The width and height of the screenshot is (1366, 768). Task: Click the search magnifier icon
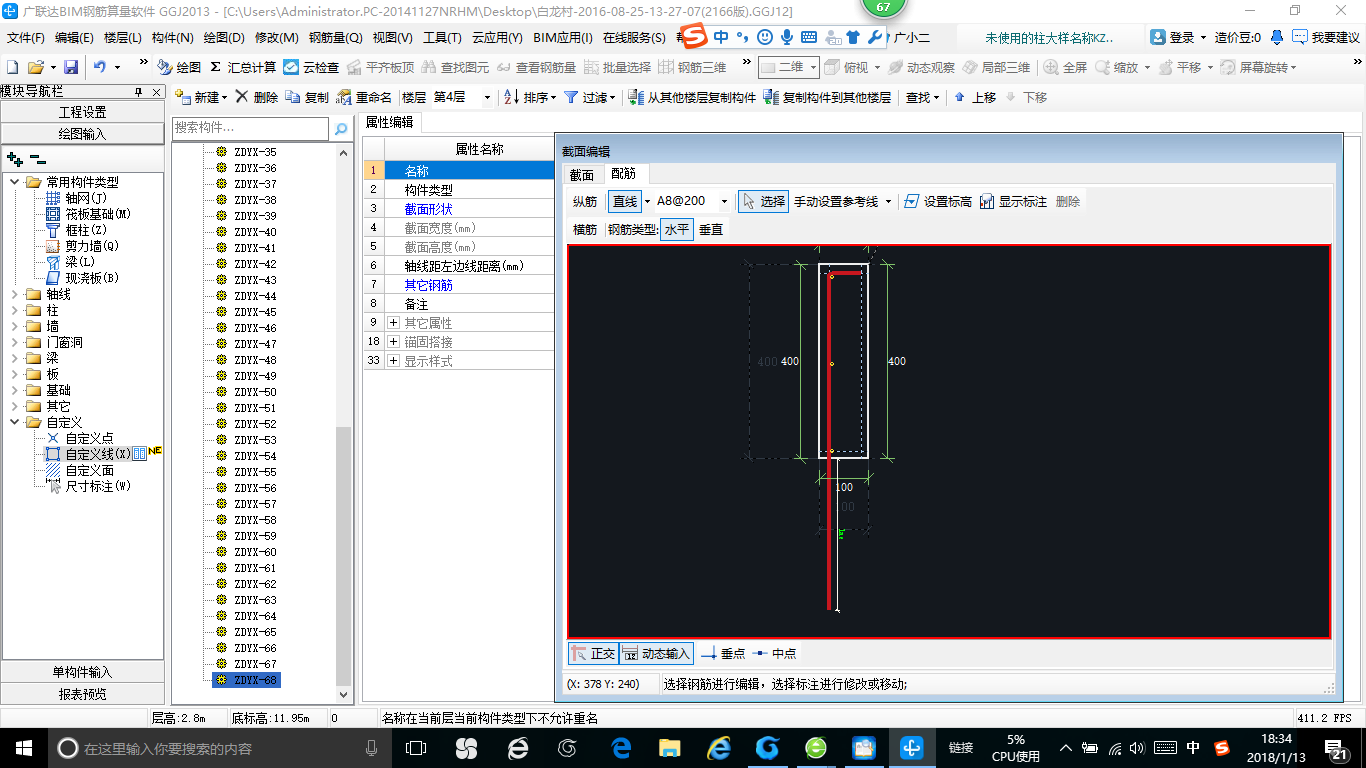341,128
